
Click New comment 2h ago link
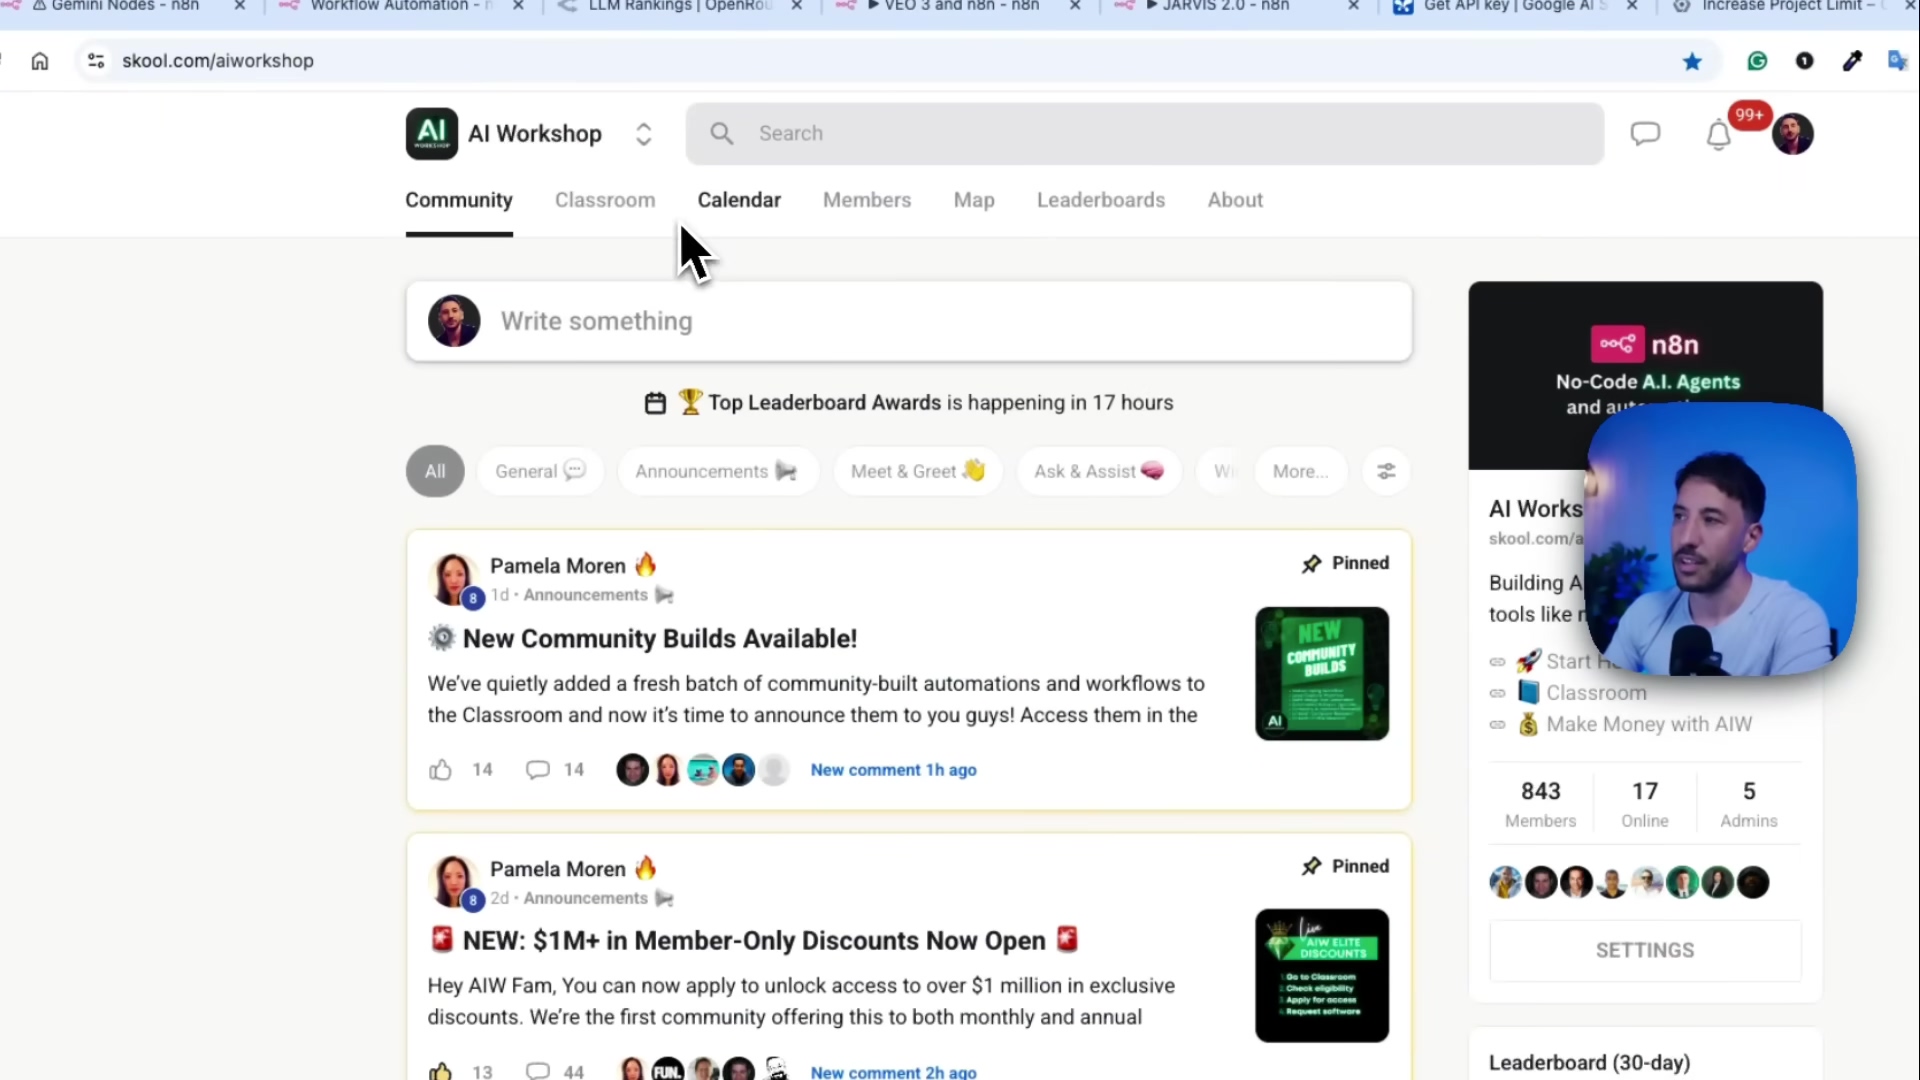(x=894, y=1072)
